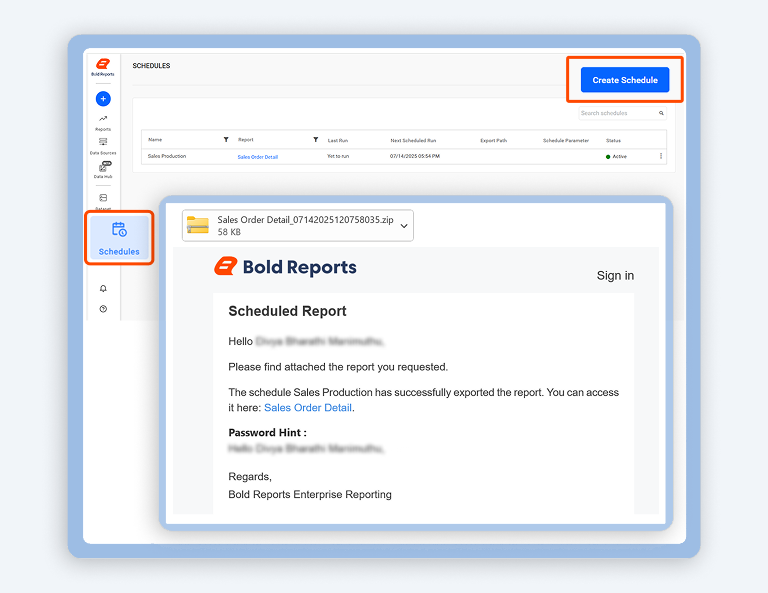This screenshot has height=593, width=768.
Task: Open the Sales Production row actions menu
Action: [x=661, y=156]
